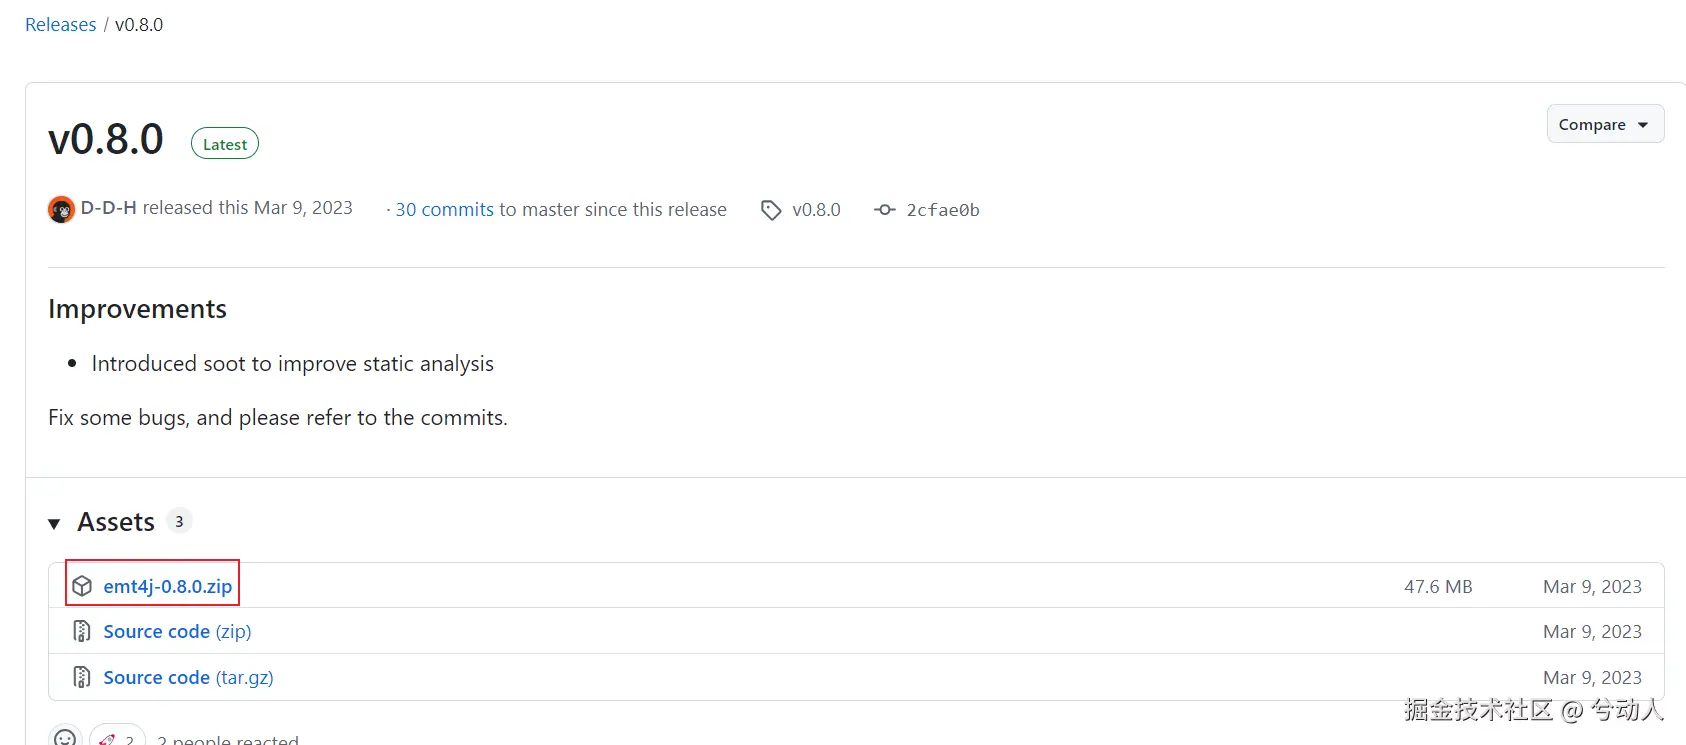The image size is (1686, 745).
Task: Click the D-D-H user avatar
Action: click(61, 209)
